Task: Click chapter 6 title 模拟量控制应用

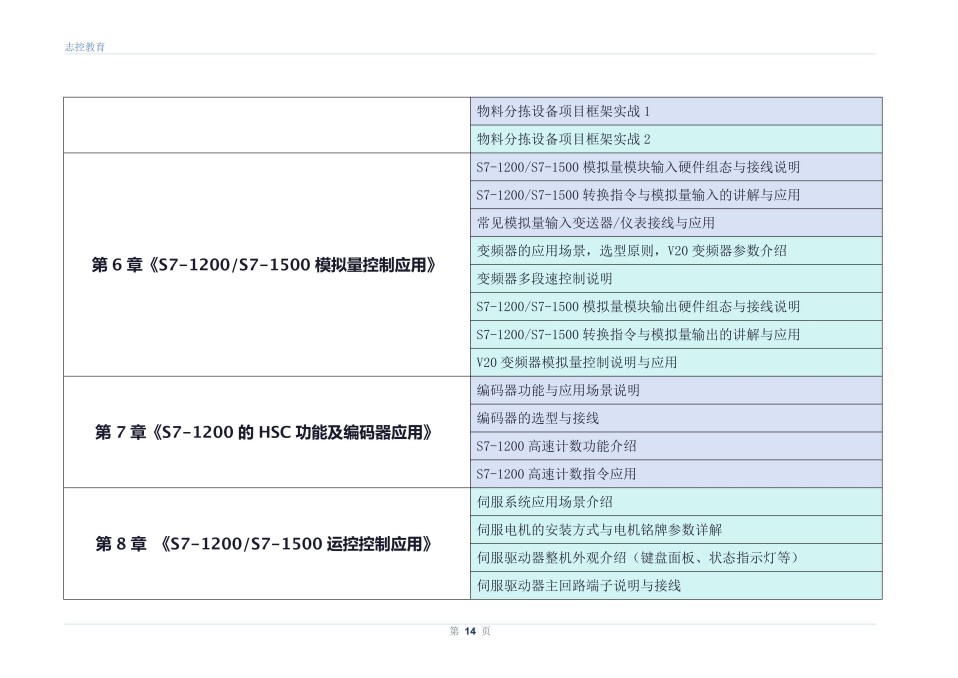Action: (x=264, y=265)
